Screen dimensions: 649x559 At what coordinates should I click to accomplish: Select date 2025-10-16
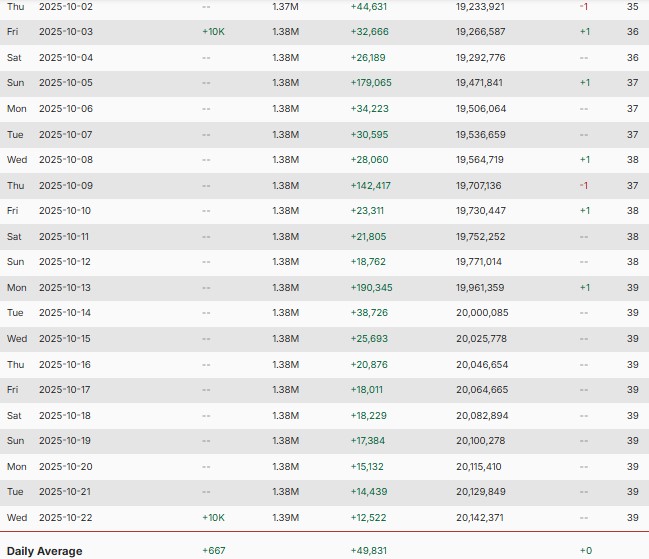(x=65, y=365)
